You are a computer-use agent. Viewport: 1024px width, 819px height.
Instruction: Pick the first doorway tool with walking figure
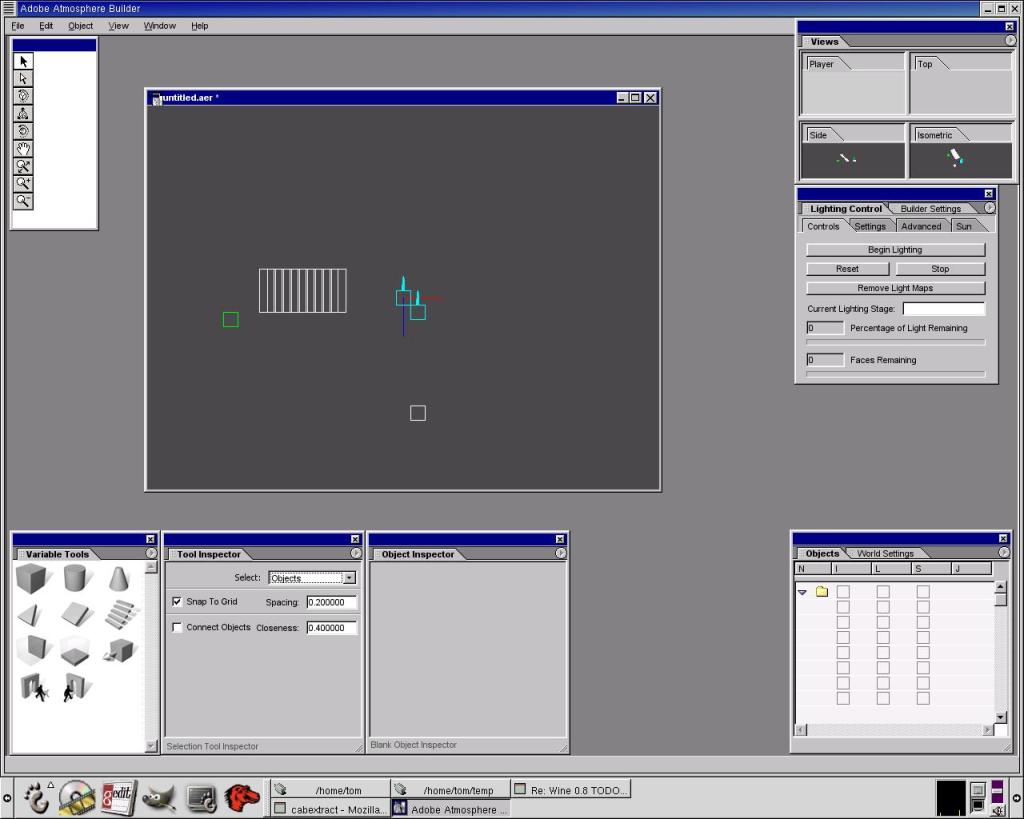point(34,687)
